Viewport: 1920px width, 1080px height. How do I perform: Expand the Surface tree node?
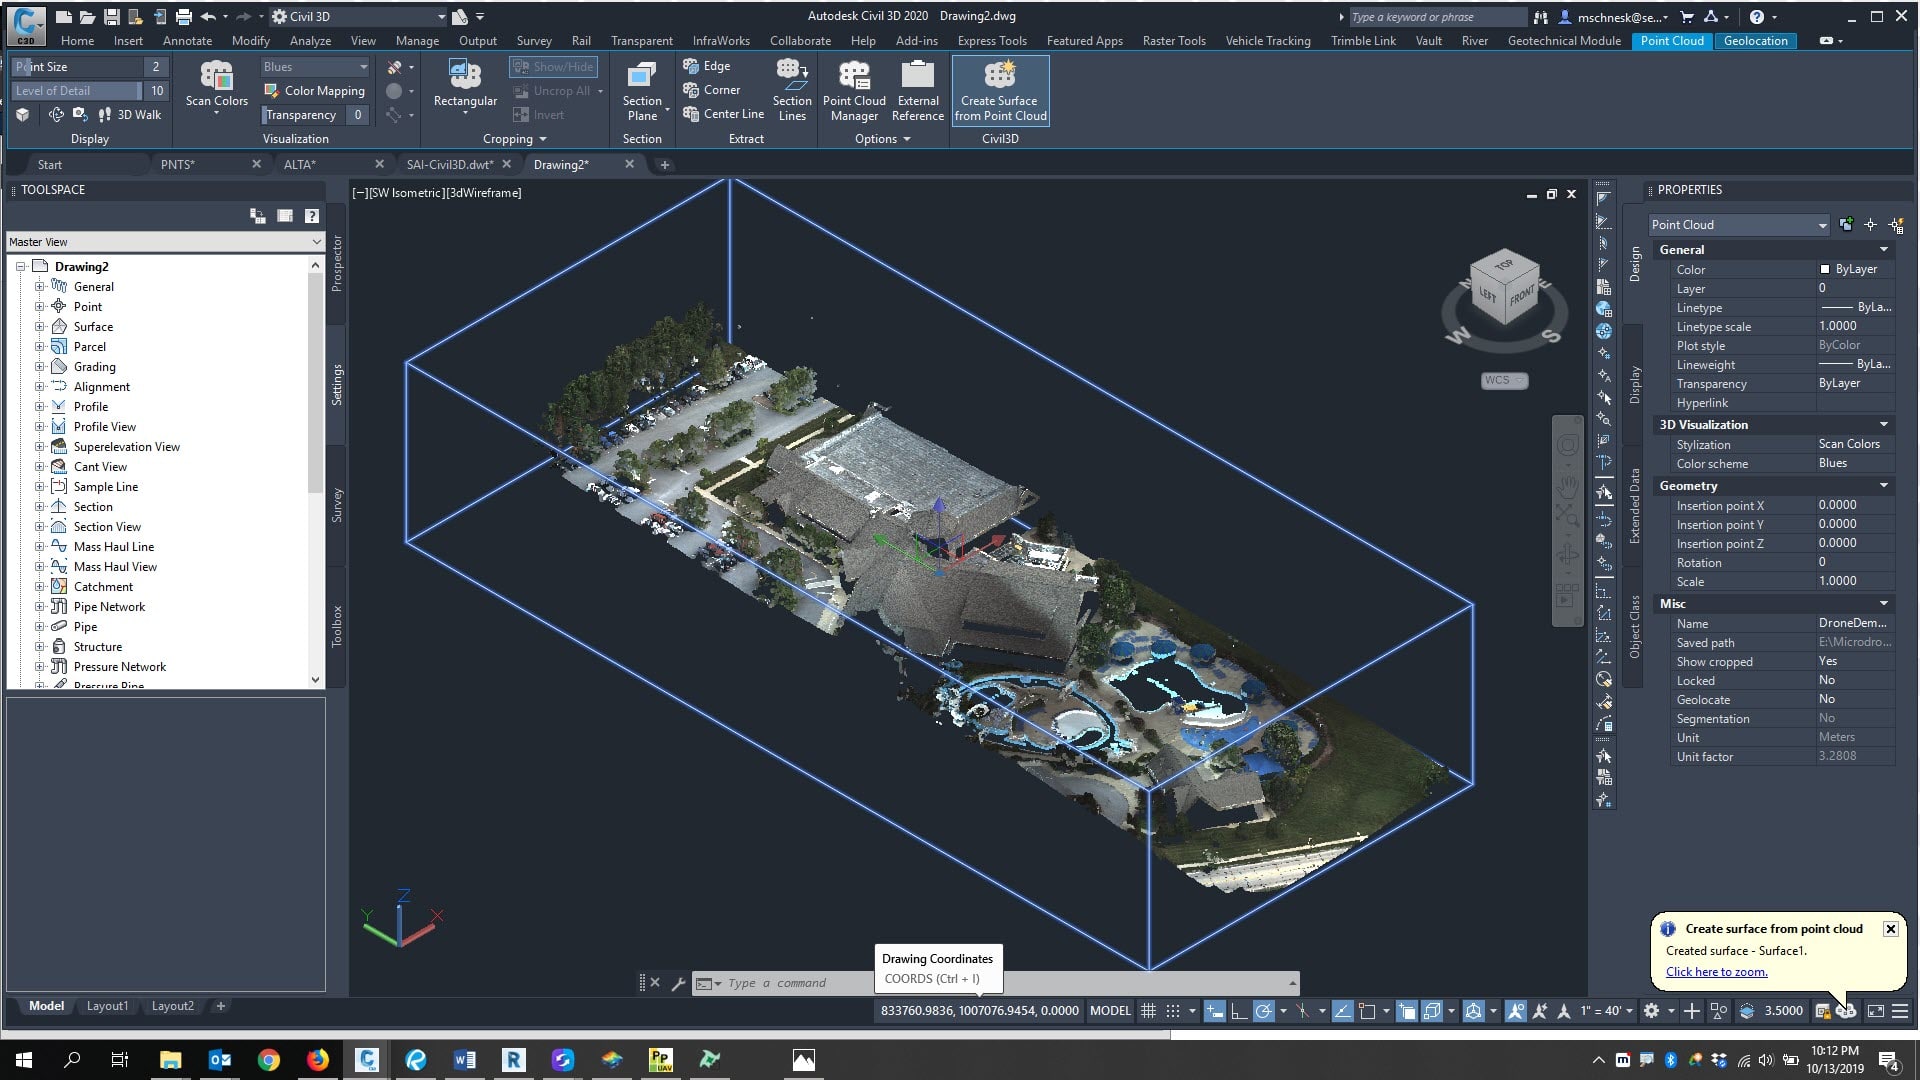click(x=40, y=327)
